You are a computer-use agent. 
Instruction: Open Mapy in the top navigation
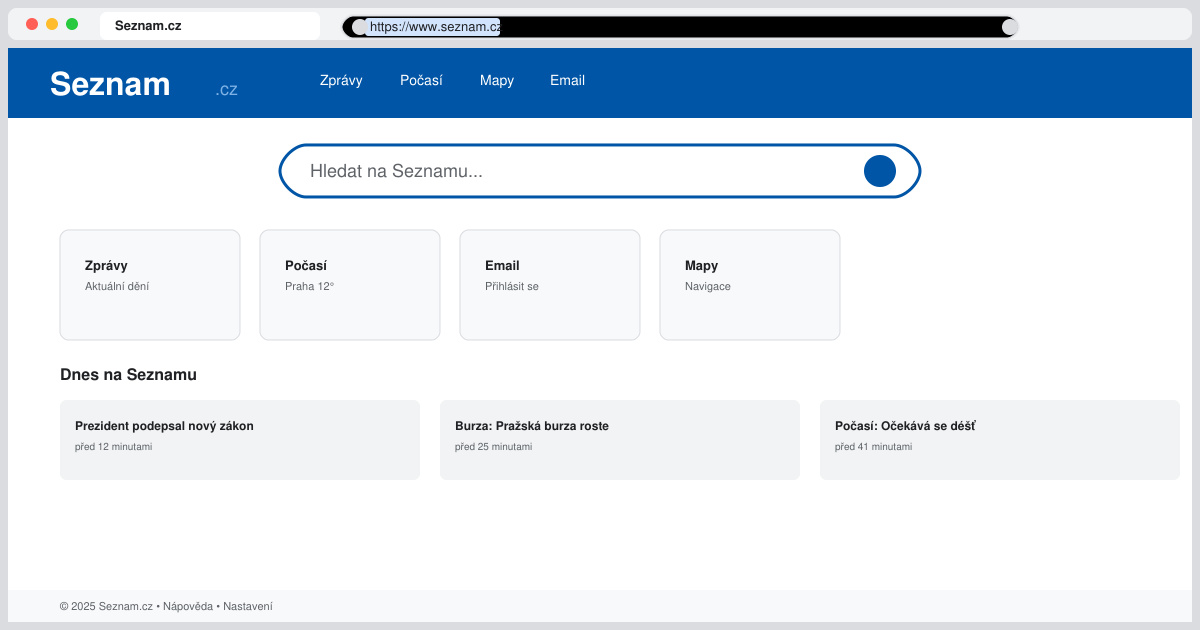click(497, 80)
